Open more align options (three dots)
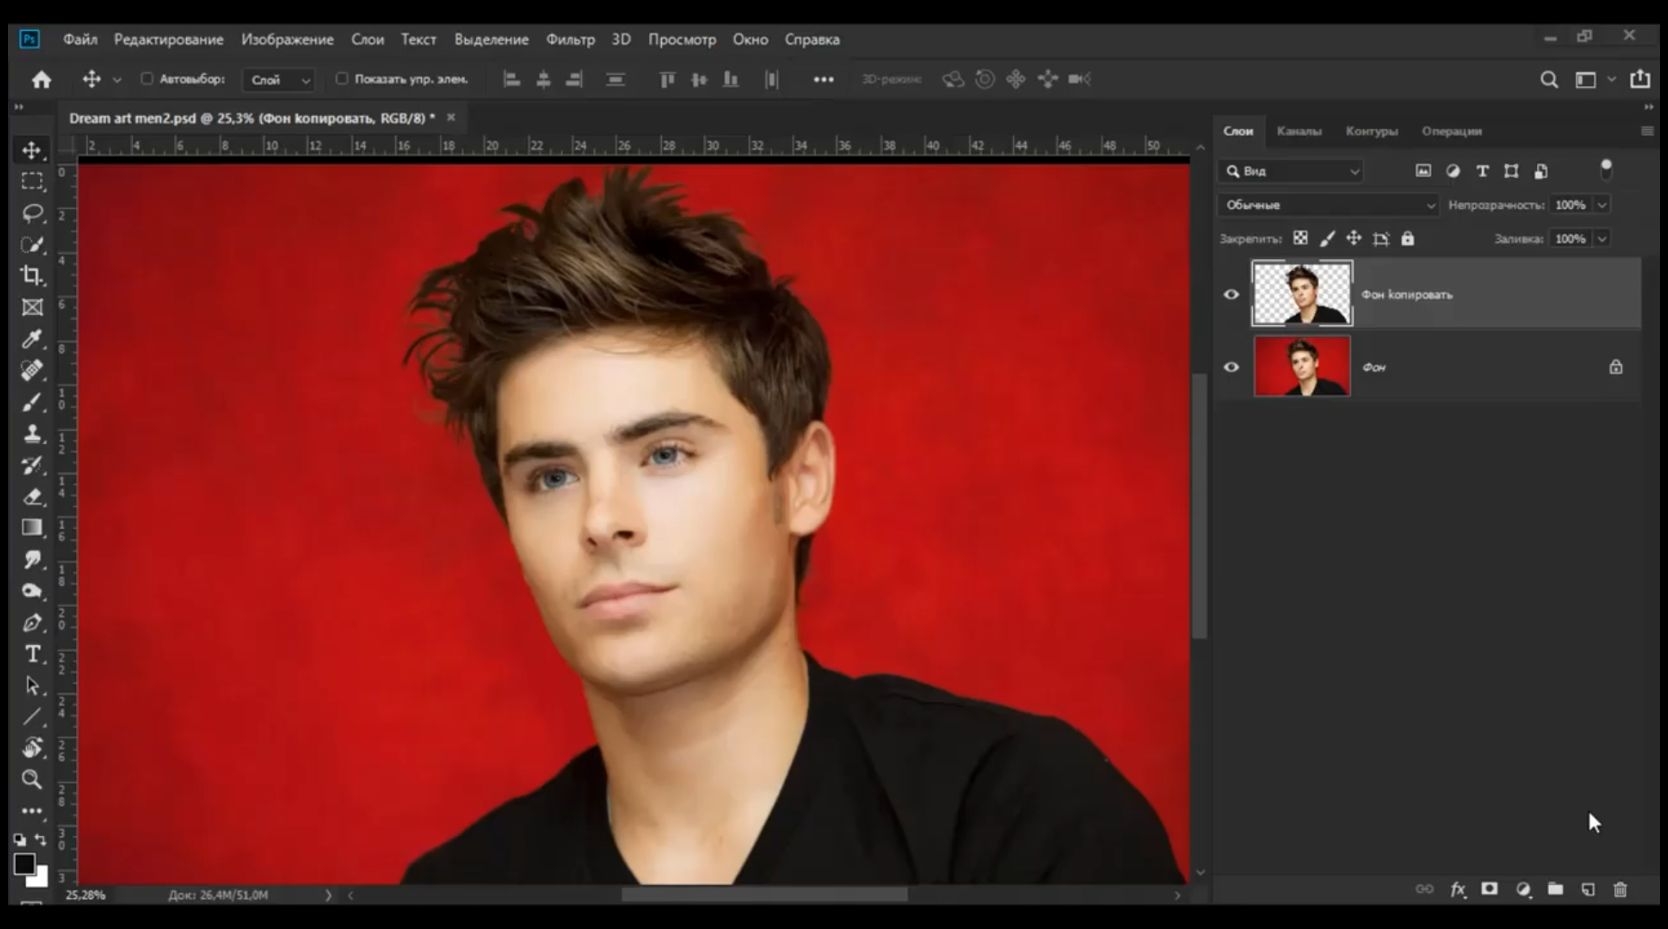 tap(823, 79)
